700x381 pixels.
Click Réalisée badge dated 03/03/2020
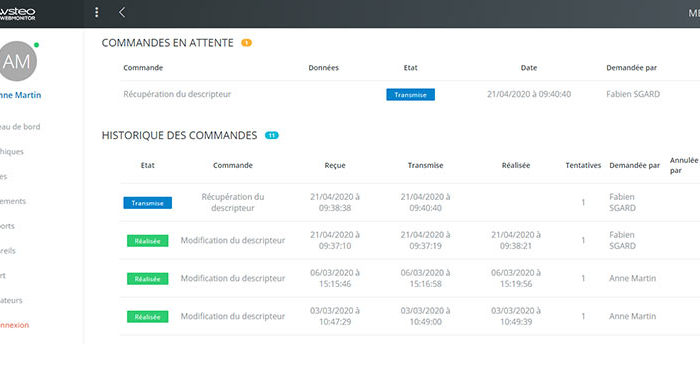147,317
